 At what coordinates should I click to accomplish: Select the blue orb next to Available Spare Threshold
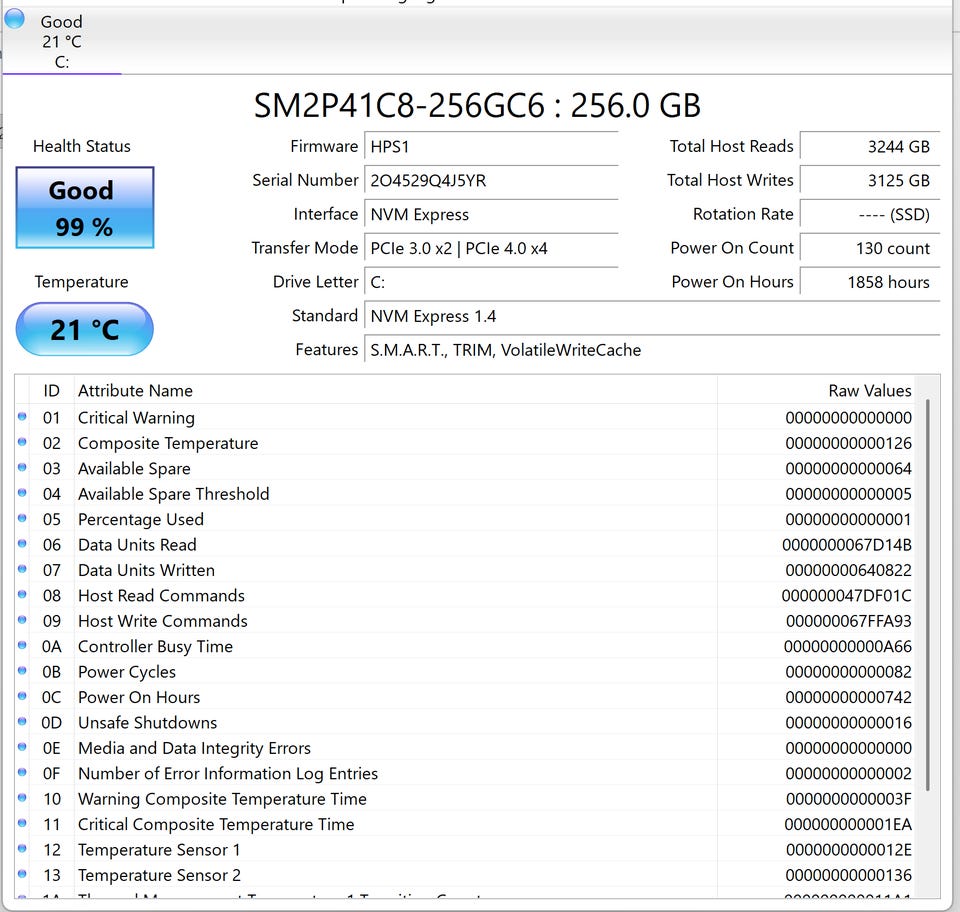tap(22, 493)
